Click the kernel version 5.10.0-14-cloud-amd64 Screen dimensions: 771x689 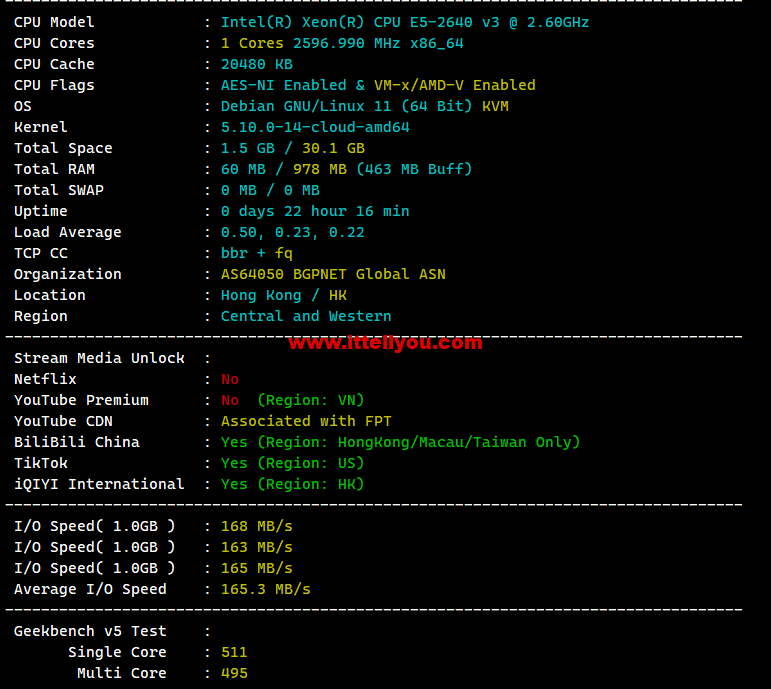pos(315,127)
